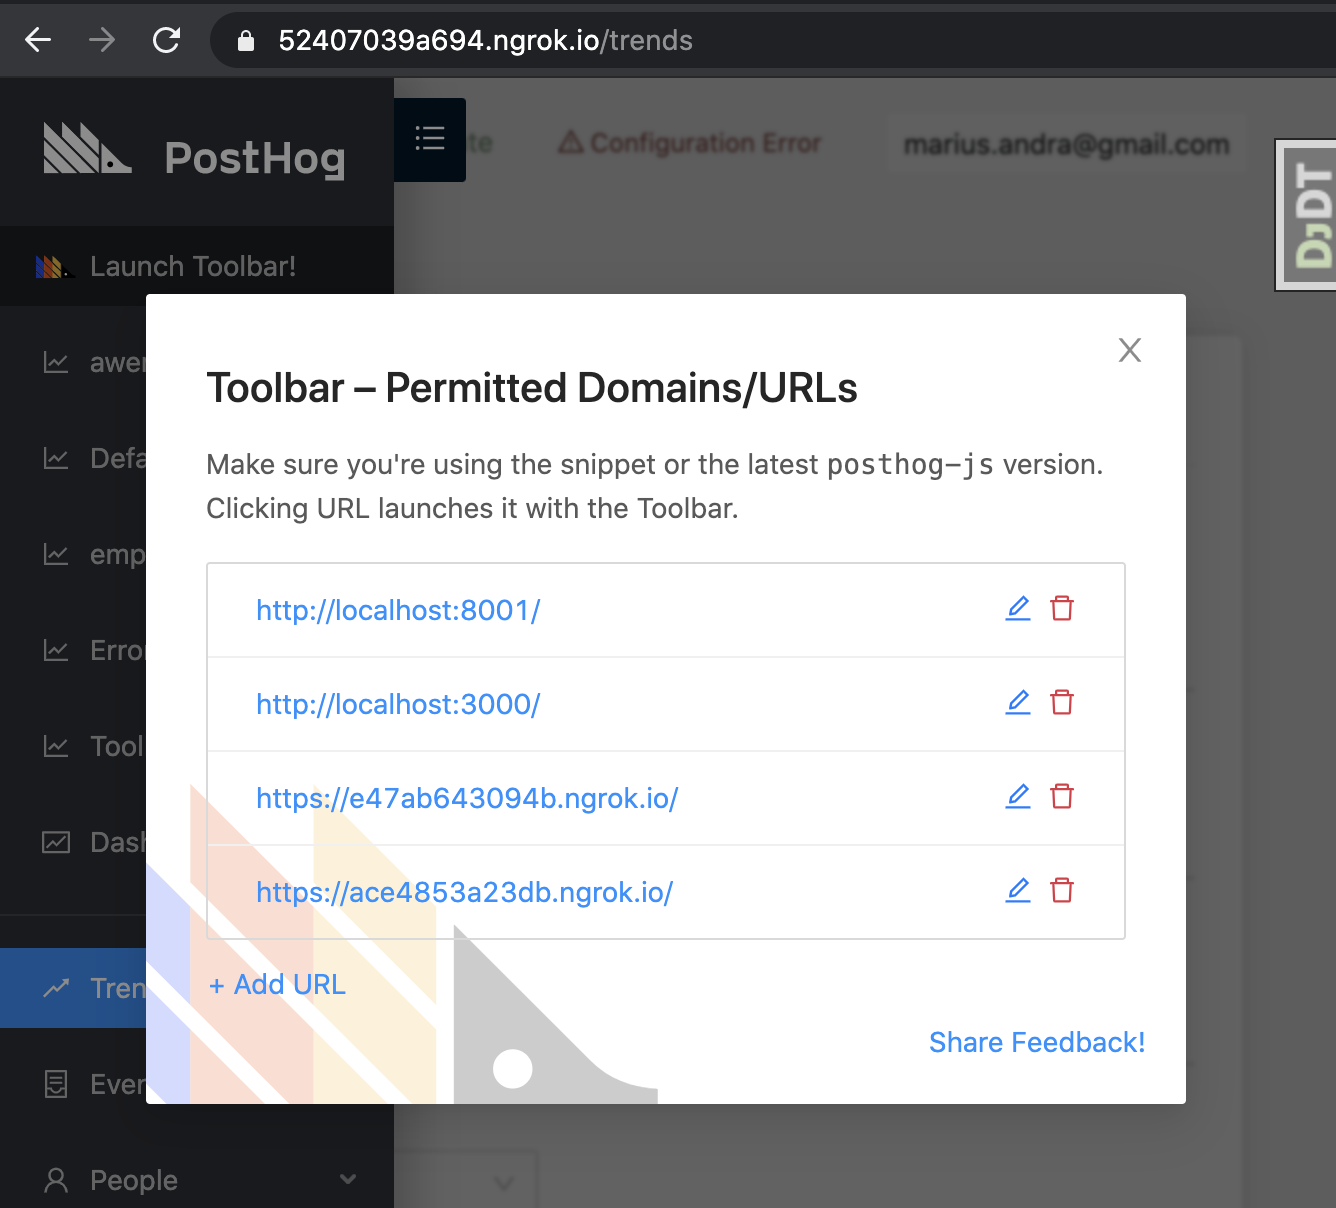
Task: Launch http://localhost:3000/ with the Toolbar
Action: tap(398, 704)
